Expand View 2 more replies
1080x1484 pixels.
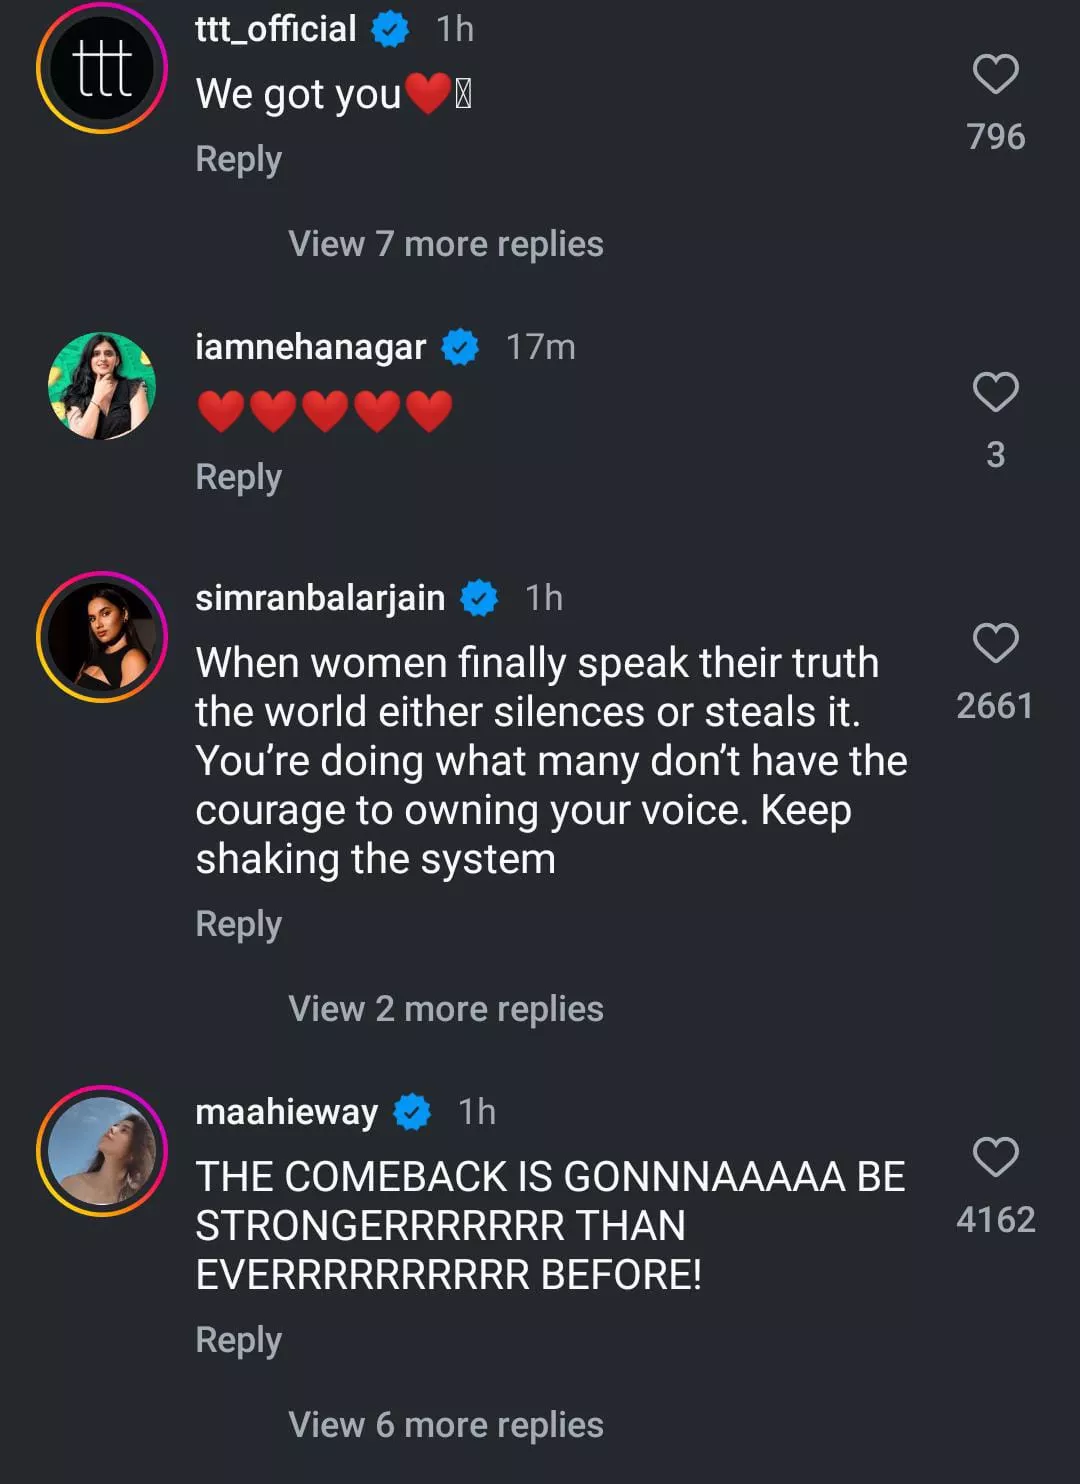[x=445, y=1009]
